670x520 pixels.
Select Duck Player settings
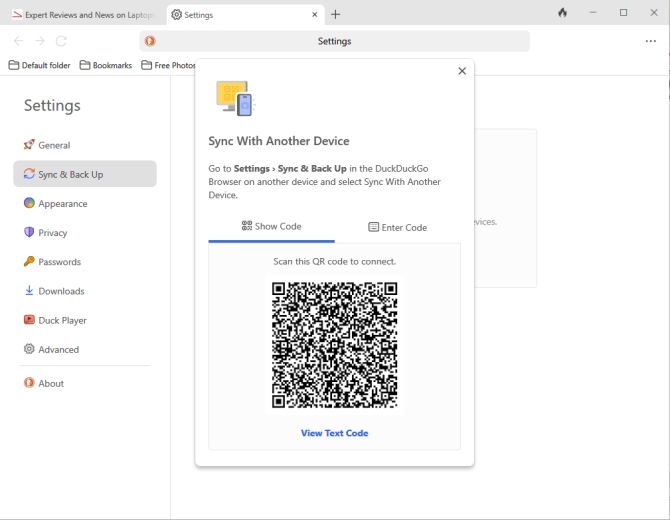[x=62, y=320]
